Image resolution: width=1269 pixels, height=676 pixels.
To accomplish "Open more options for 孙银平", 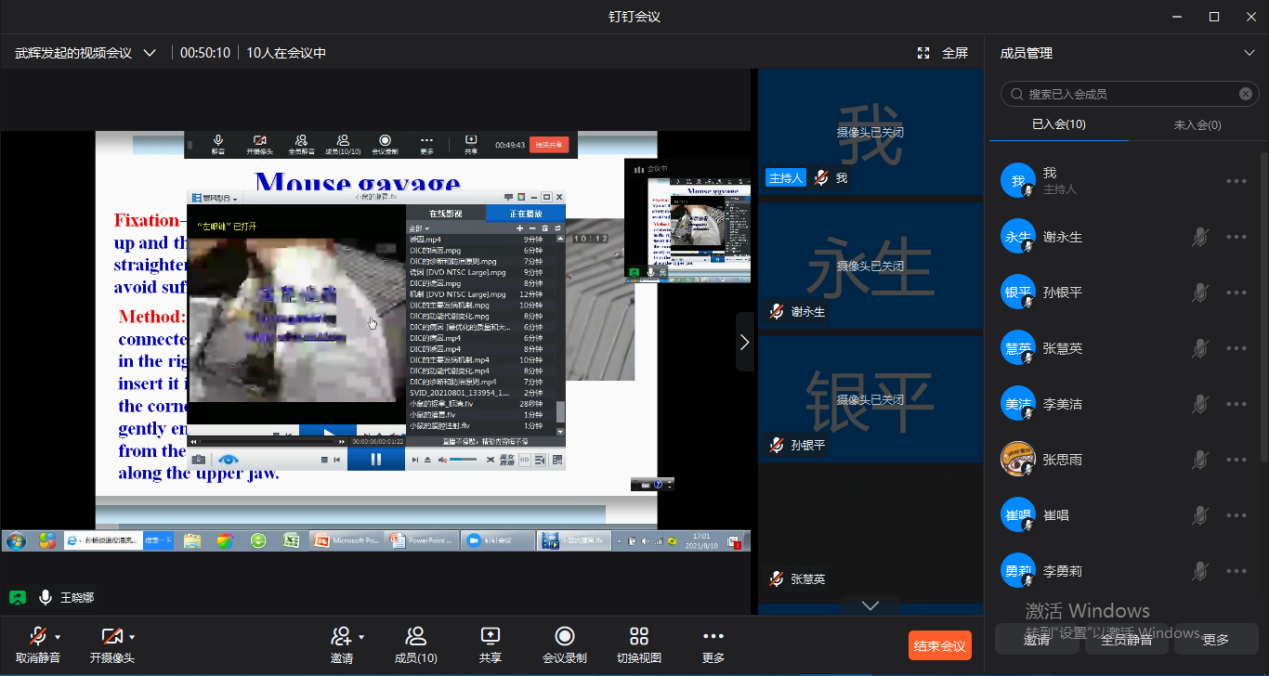I will (1236, 293).
